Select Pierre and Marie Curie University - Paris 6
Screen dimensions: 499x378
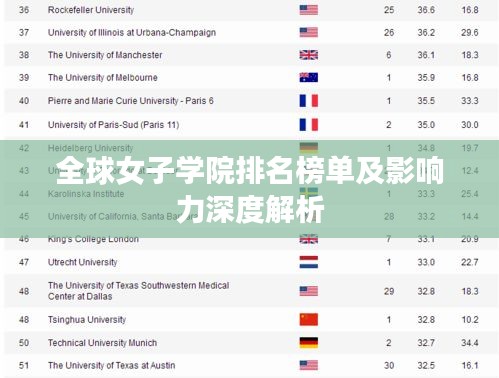[x=131, y=100]
